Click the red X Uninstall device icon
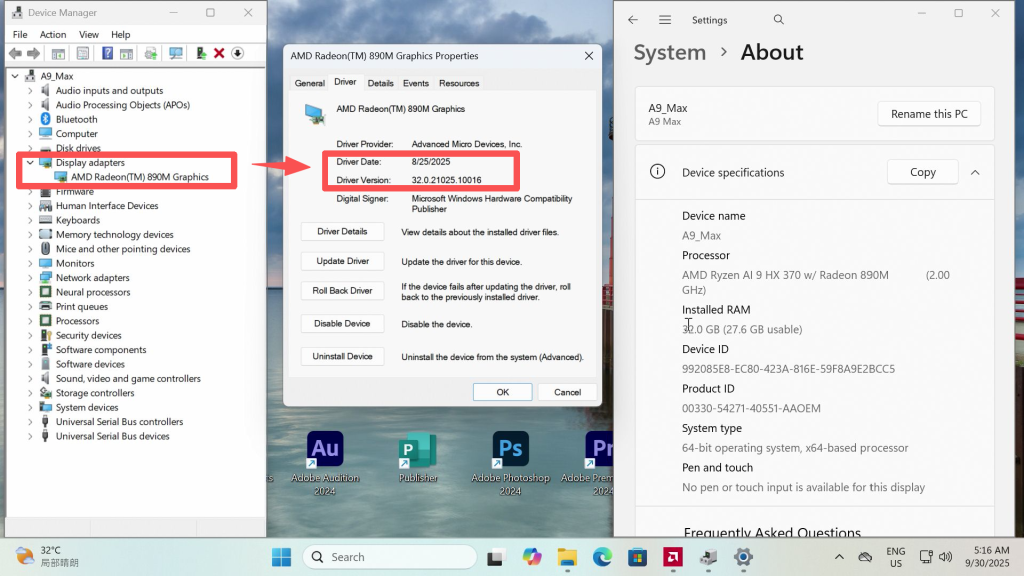The width and height of the screenshot is (1024, 576). coord(219,53)
